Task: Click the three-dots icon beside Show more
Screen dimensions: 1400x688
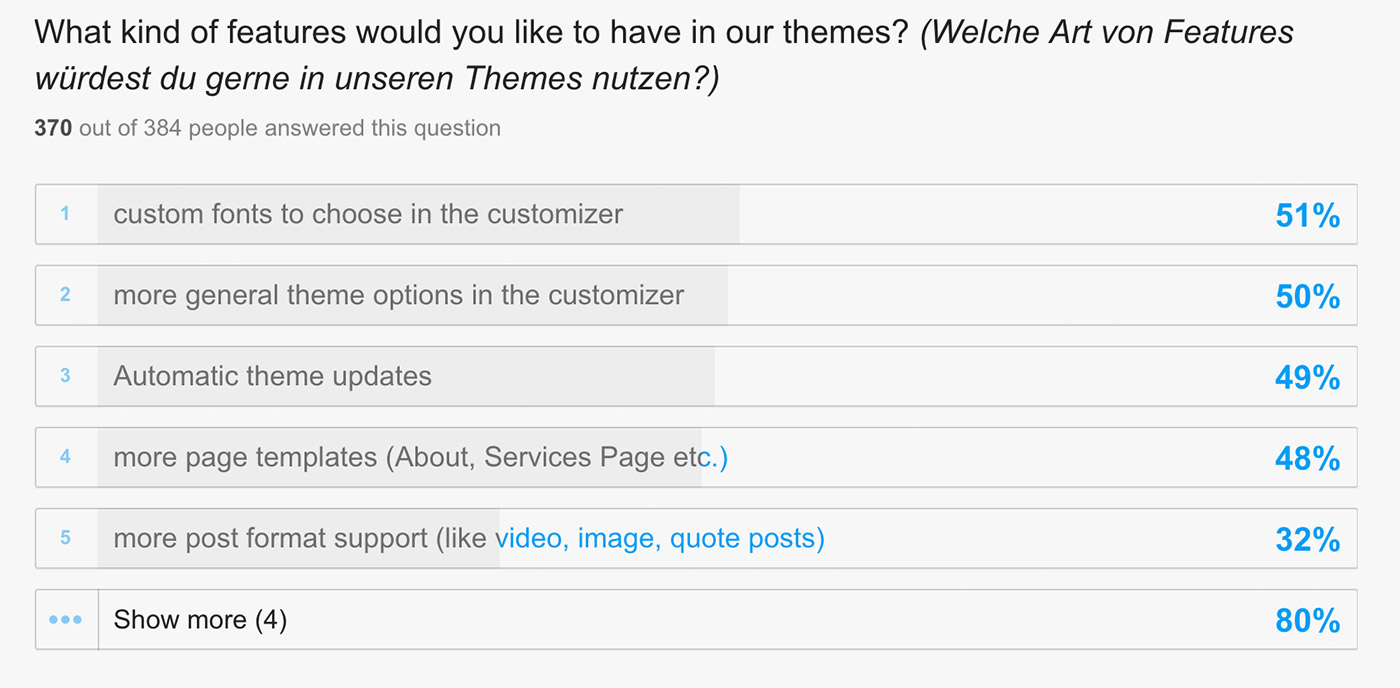Action: point(66,620)
